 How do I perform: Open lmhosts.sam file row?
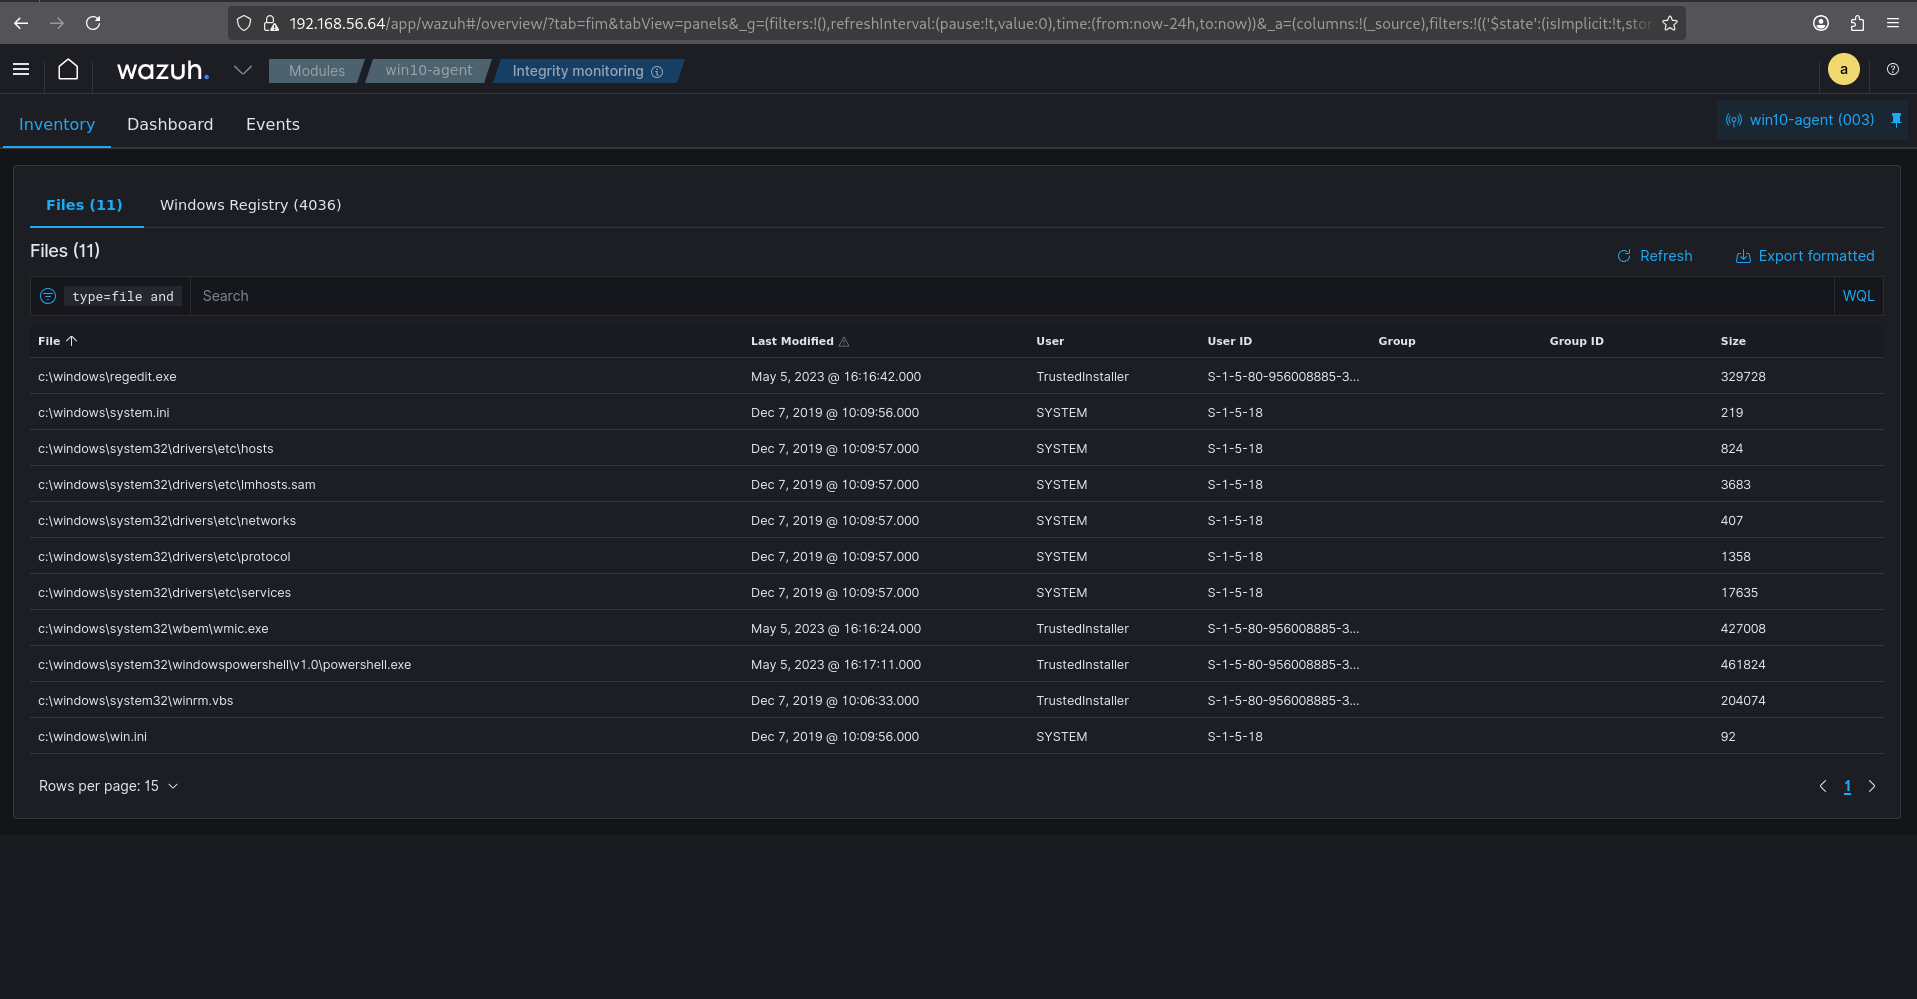coord(956,485)
